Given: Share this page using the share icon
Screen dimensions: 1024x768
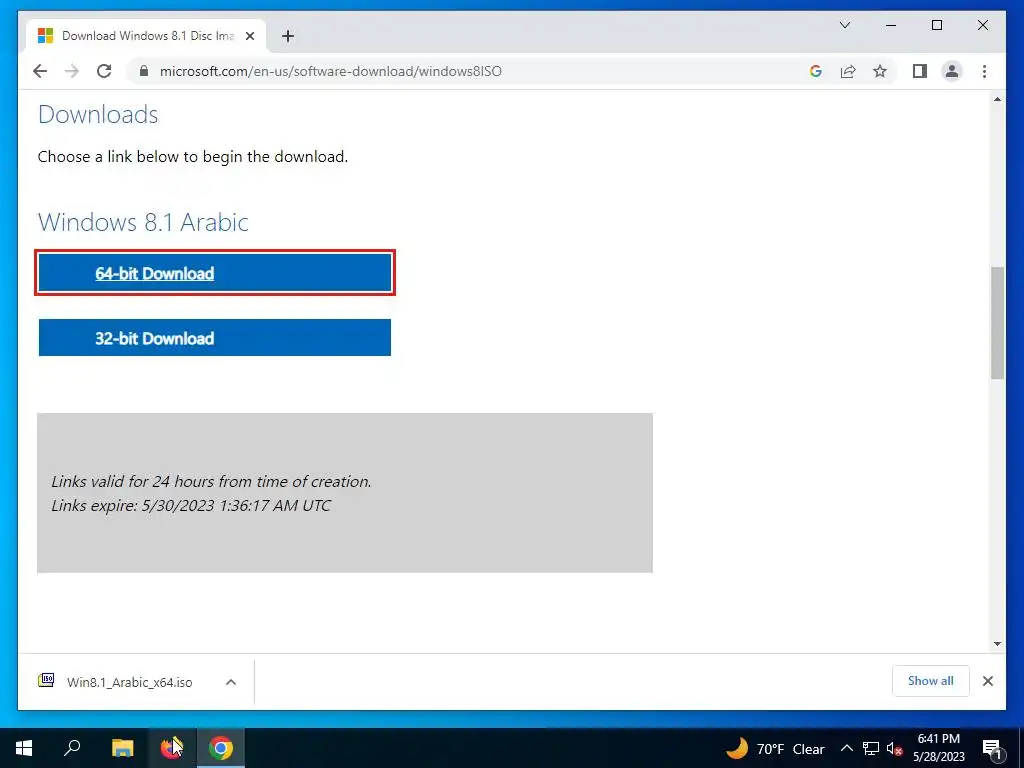Looking at the screenshot, I should pos(848,71).
